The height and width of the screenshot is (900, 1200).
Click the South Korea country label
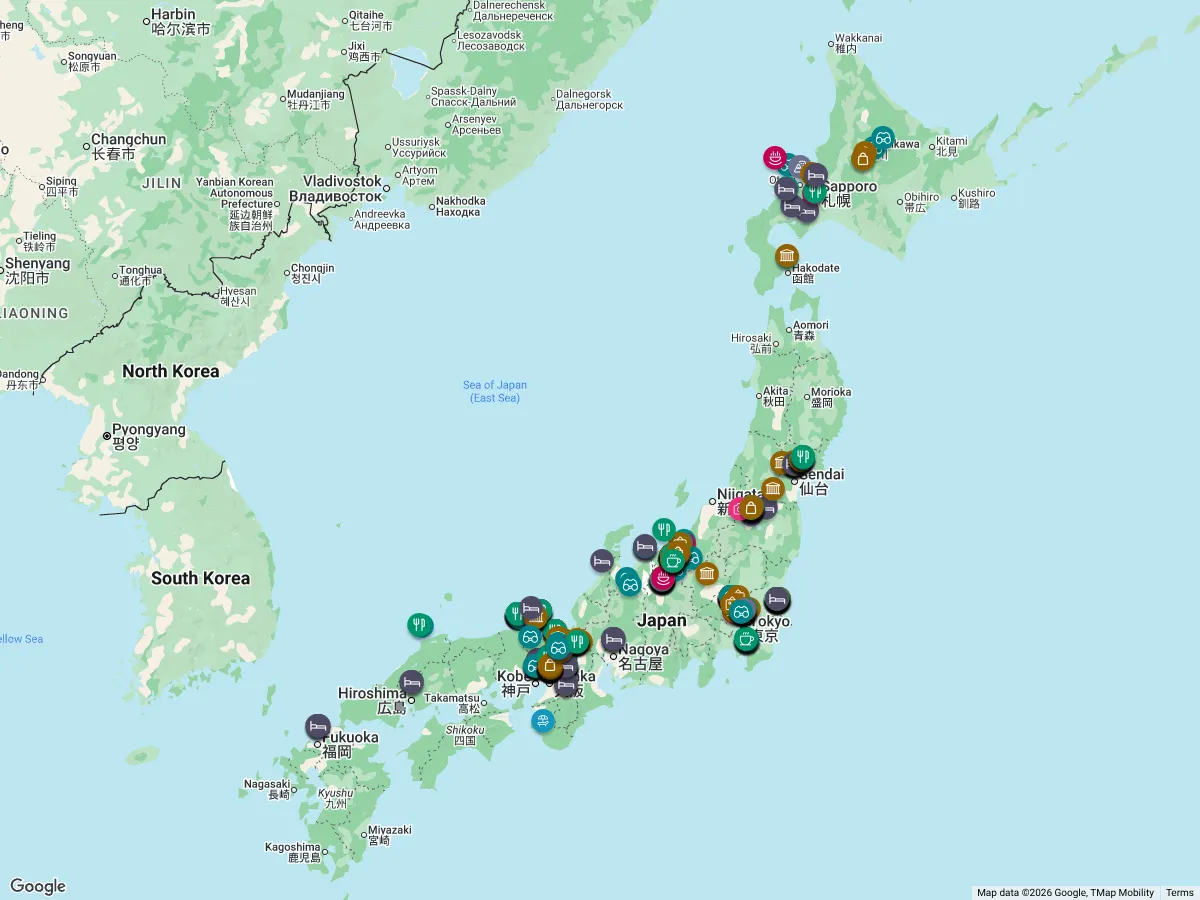coord(200,578)
